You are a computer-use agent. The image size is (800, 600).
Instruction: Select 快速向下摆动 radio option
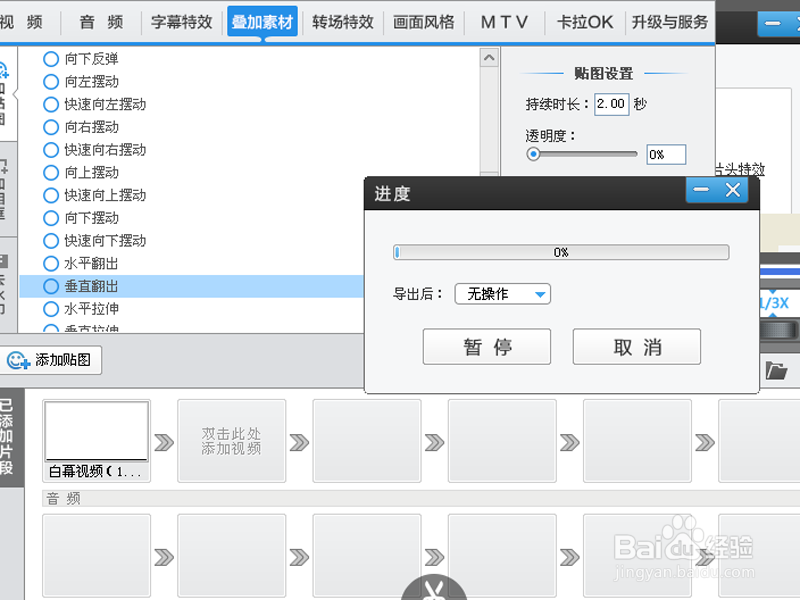(51, 241)
